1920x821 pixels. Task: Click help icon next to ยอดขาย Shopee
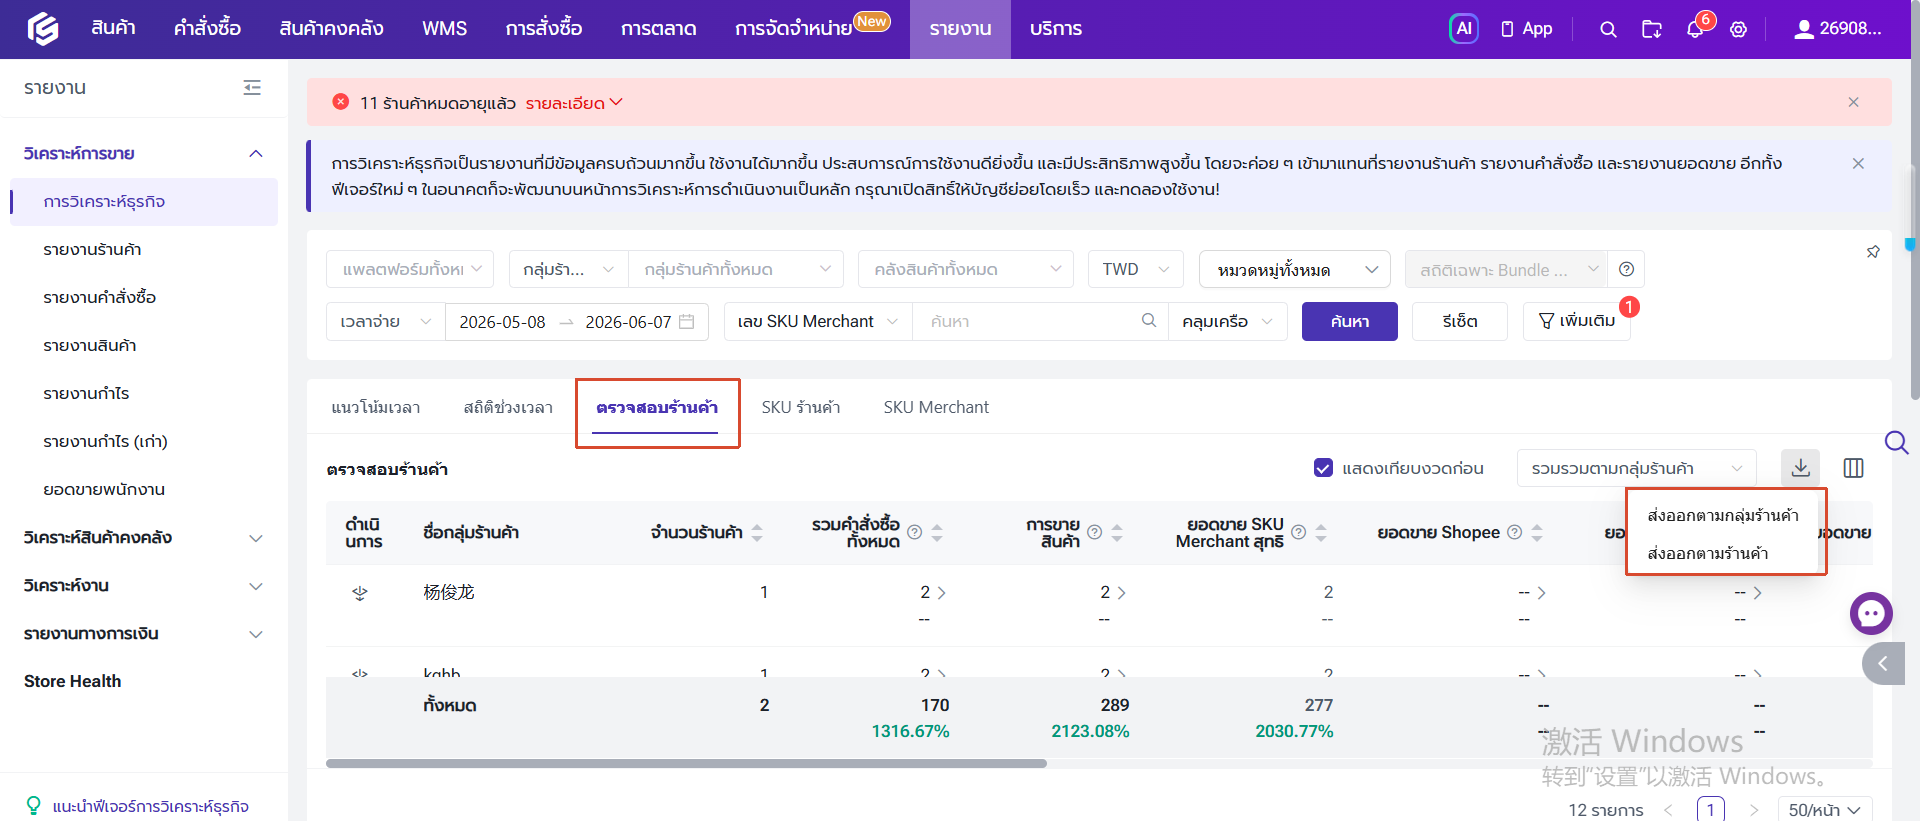click(1514, 532)
